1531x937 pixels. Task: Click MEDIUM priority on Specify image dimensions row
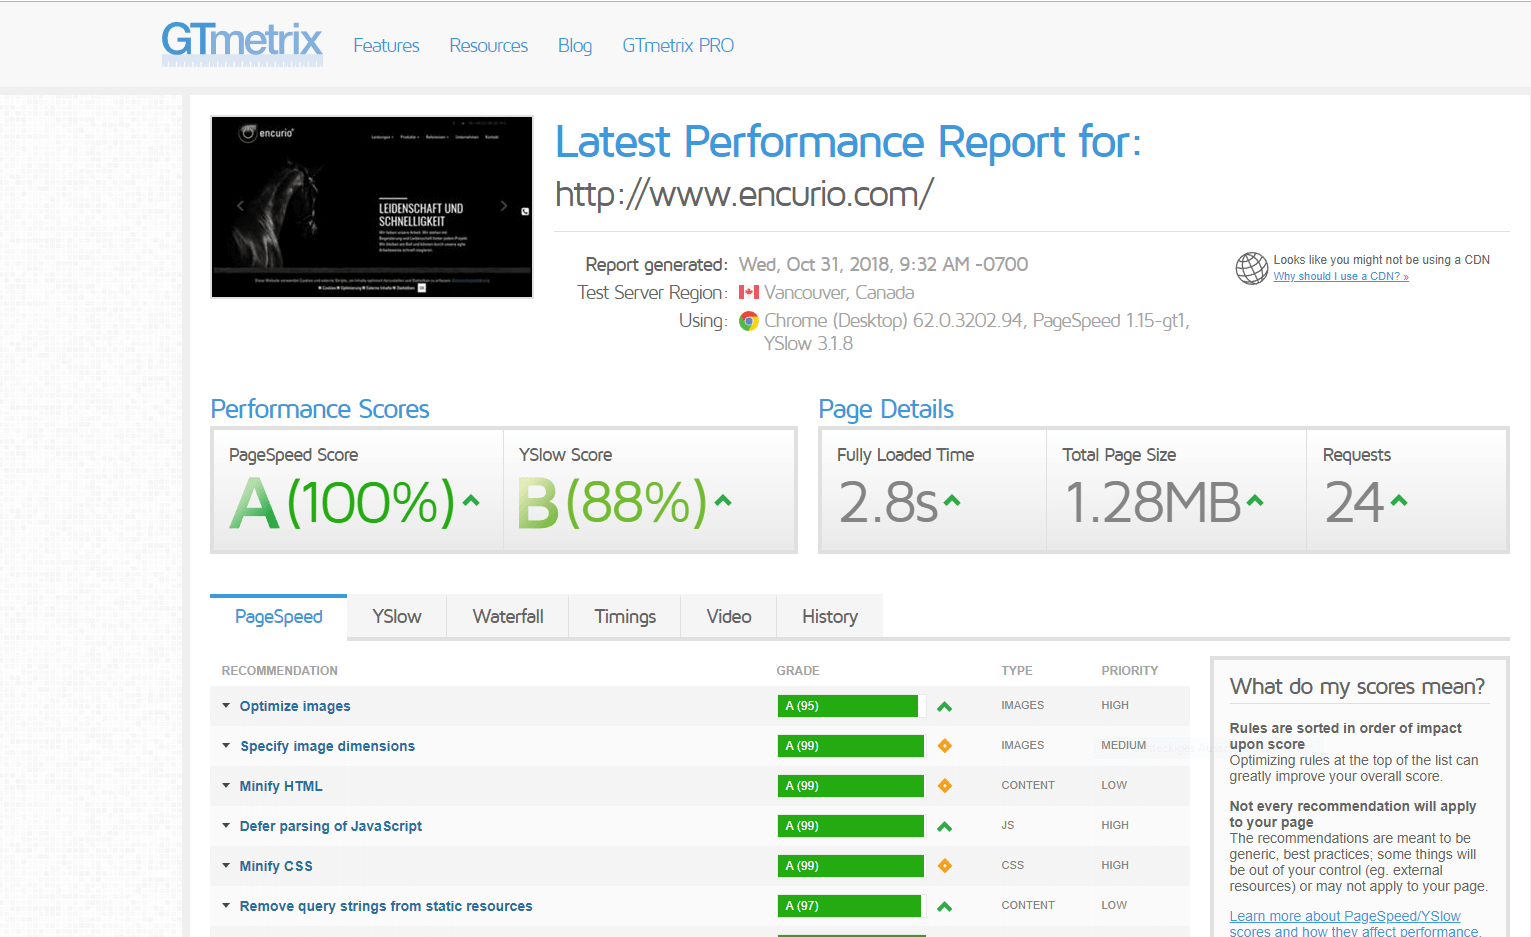(x=1124, y=746)
